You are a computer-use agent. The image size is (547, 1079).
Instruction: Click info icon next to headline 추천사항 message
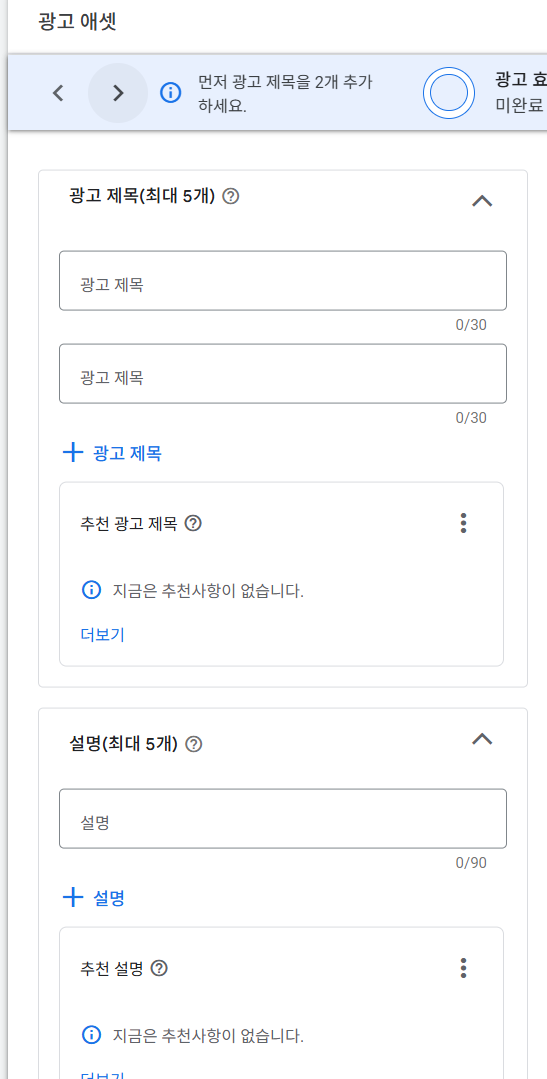(91, 590)
